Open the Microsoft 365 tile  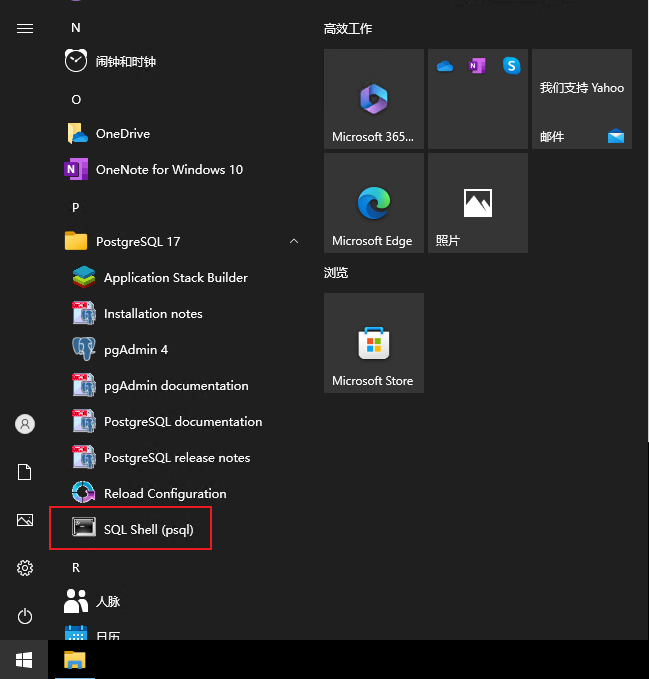point(374,99)
